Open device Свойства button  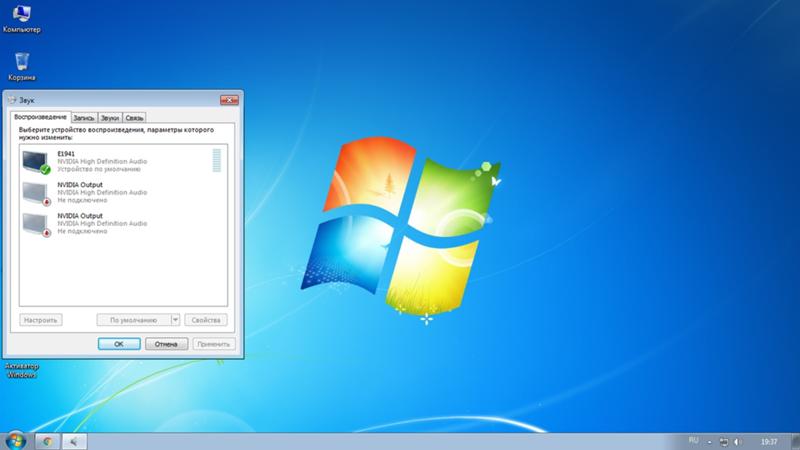(x=206, y=320)
